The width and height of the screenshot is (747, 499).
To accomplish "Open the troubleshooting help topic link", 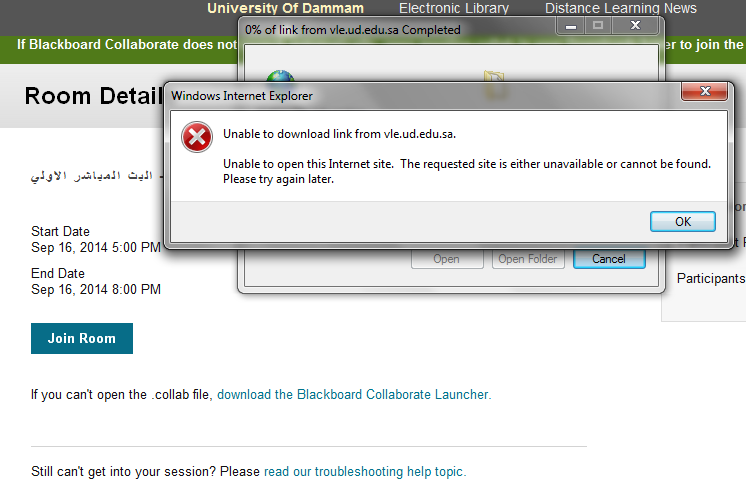I will click(364, 471).
